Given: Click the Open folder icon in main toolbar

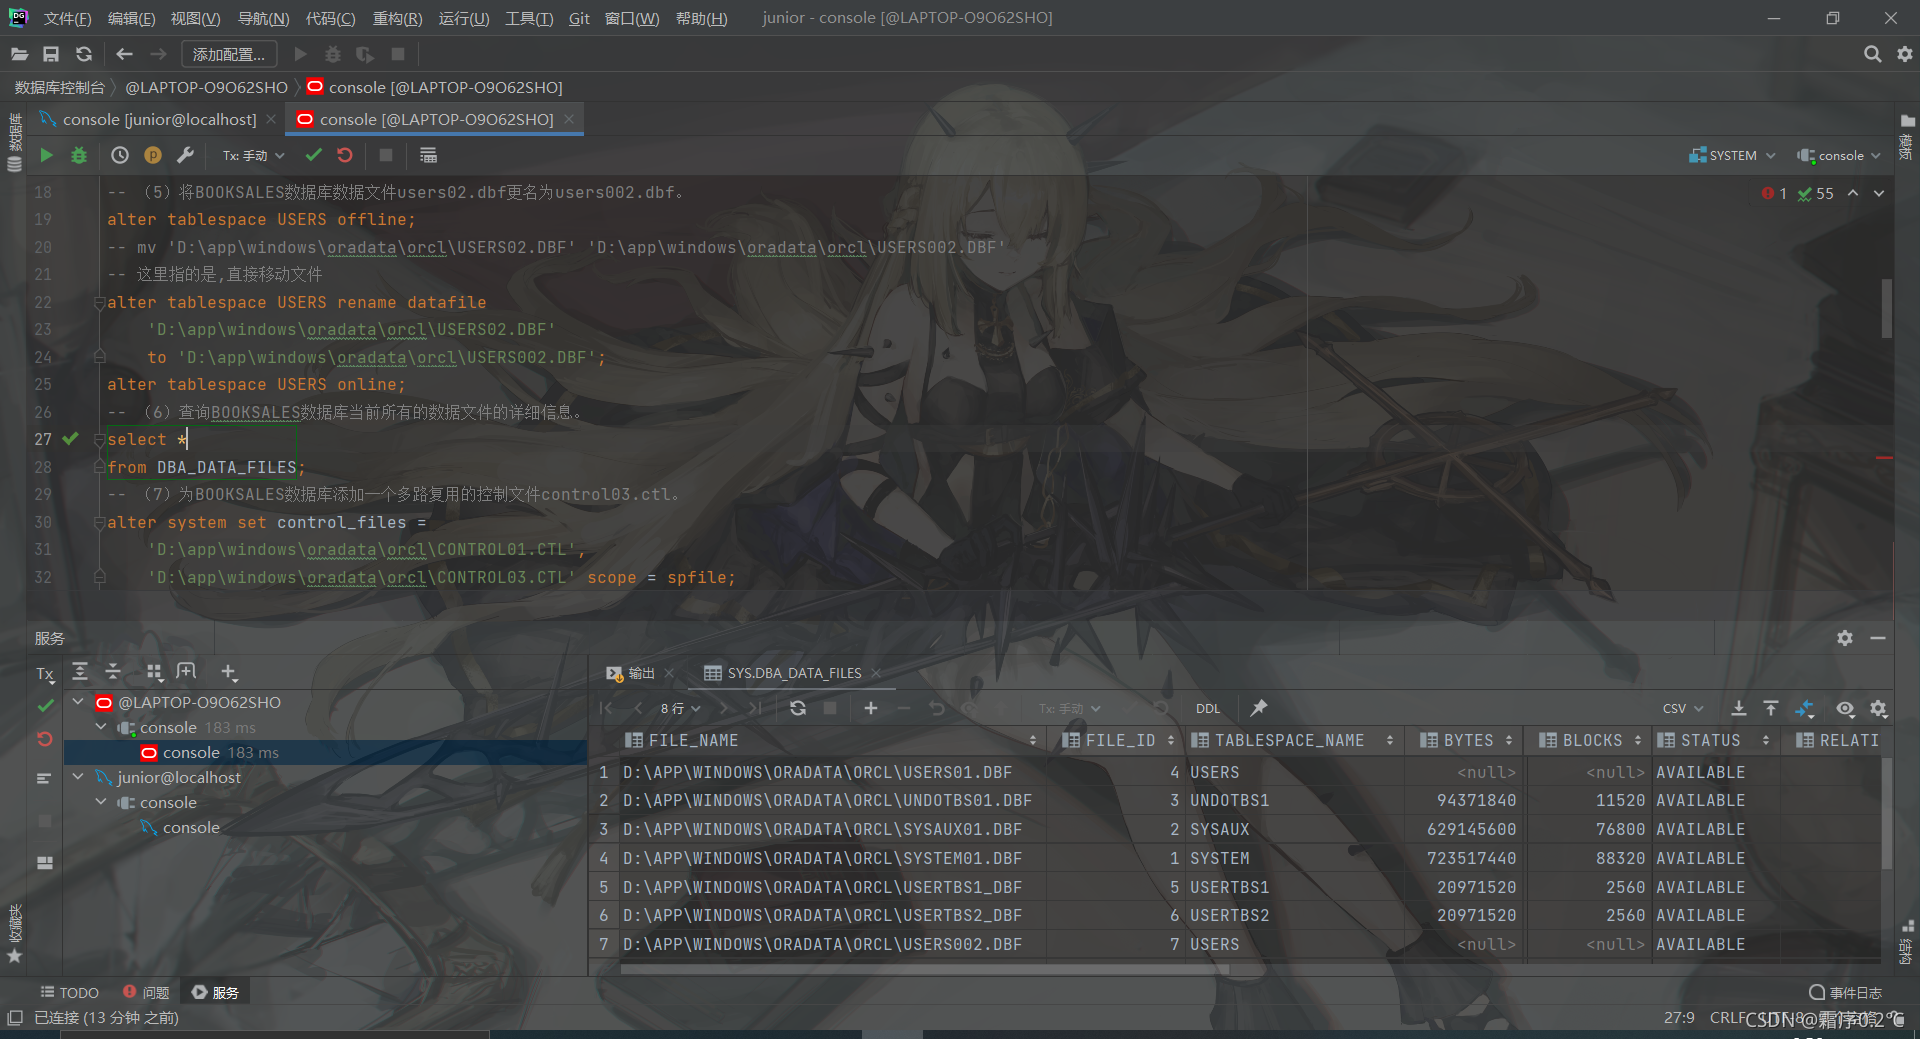Looking at the screenshot, I should click(19, 54).
